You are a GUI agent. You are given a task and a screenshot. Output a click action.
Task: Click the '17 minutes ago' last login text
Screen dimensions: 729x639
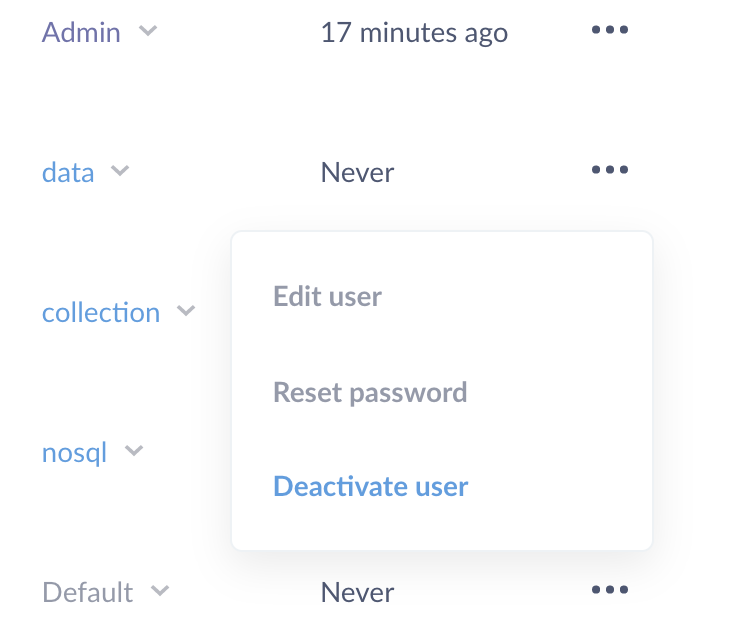pos(414,32)
